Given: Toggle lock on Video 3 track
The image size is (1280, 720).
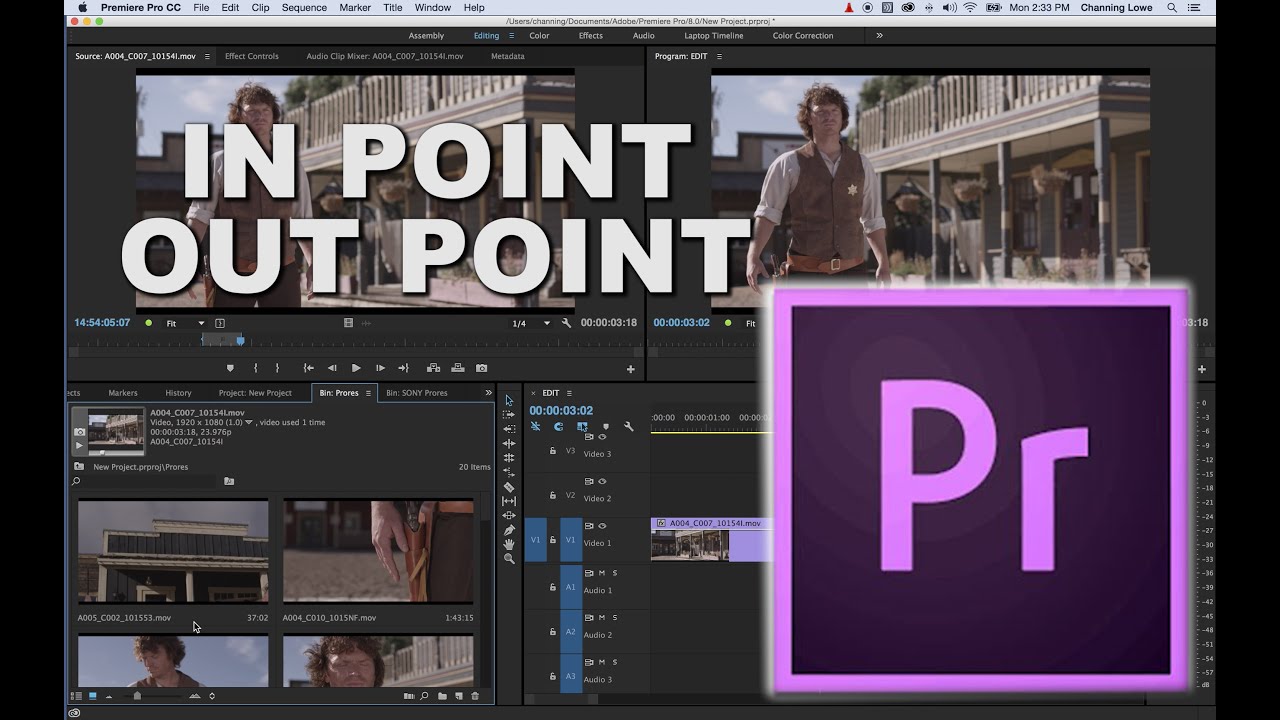Looking at the screenshot, I should (553, 451).
